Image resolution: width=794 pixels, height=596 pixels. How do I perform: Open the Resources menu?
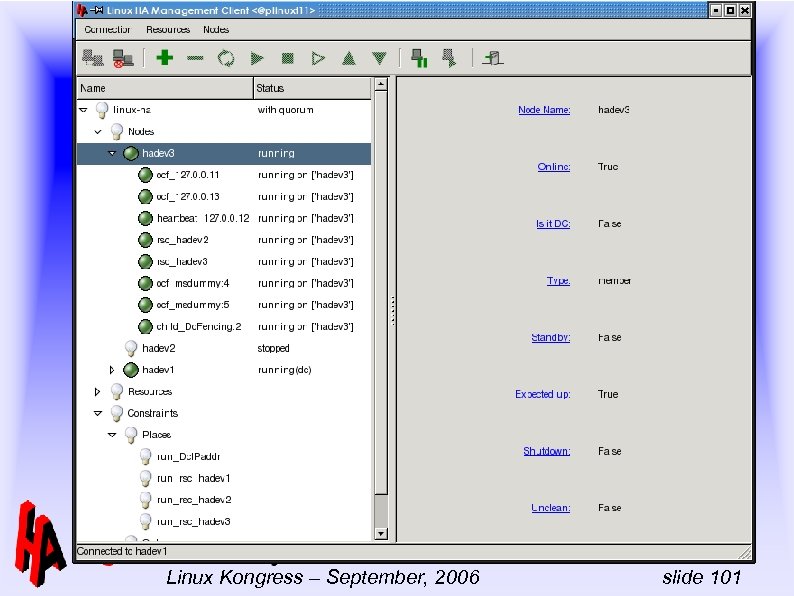pos(168,30)
